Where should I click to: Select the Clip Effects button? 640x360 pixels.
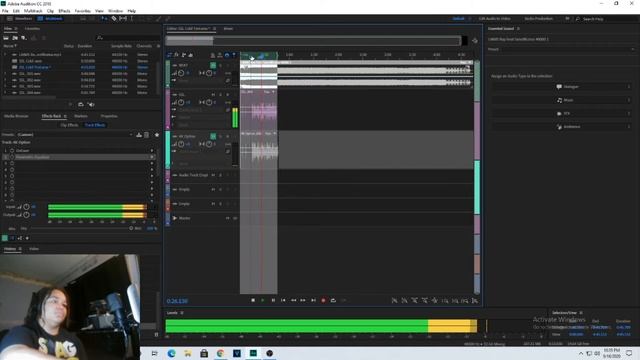coord(69,125)
